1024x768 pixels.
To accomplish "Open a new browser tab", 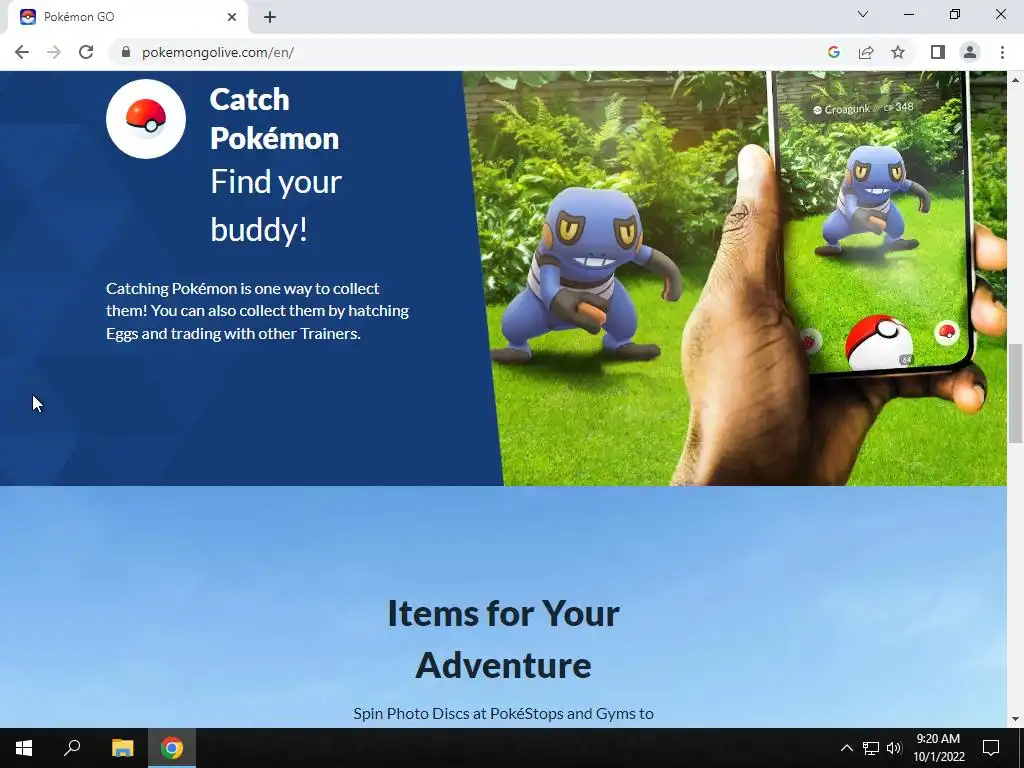I will [x=270, y=17].
